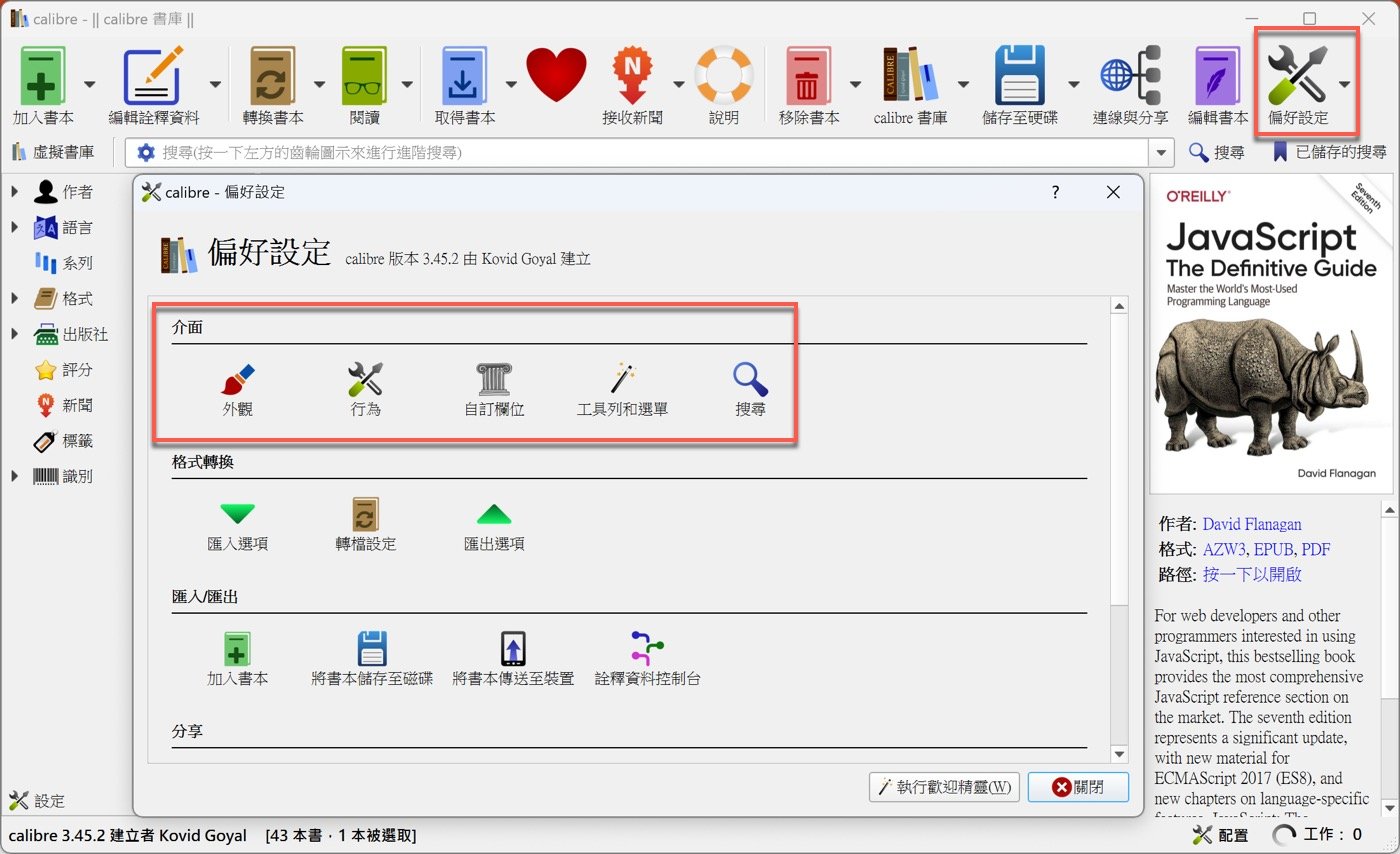Click the 移除書本 trash icon

(x=807, y=75)
